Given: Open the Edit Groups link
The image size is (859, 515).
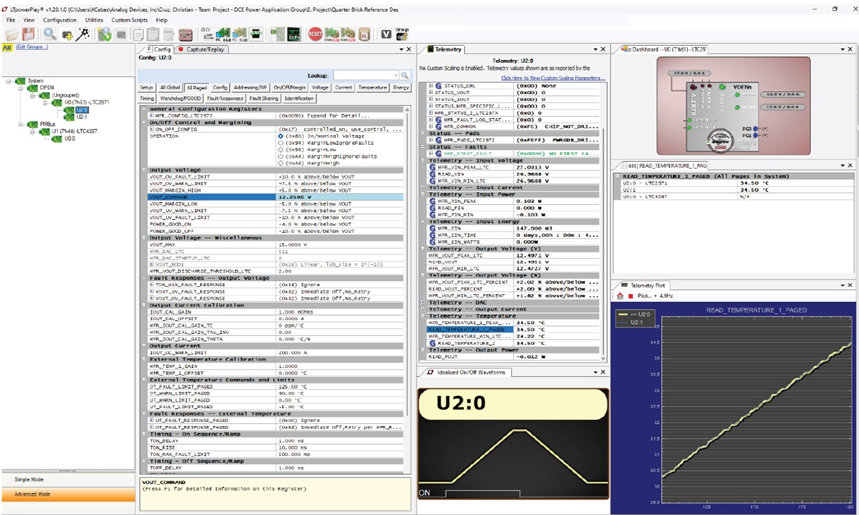Looking at the screenshot, I should tap(32, 47).
